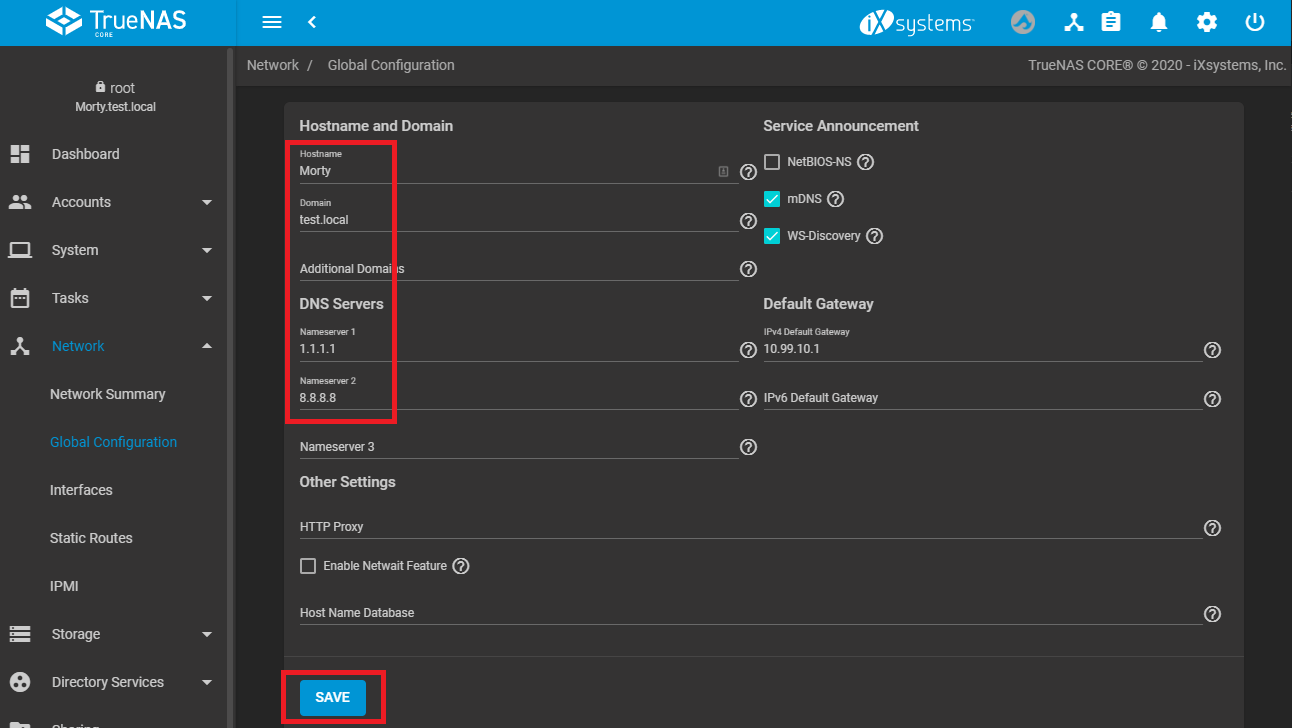Click the hamburger menu icon in top bar
Image resolution: width=1292 pixels, height=728 pixels.
coord(271,22)
